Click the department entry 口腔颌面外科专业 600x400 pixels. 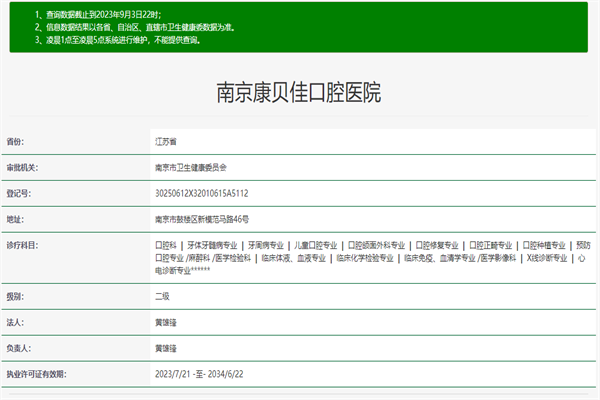pos(376,245)
